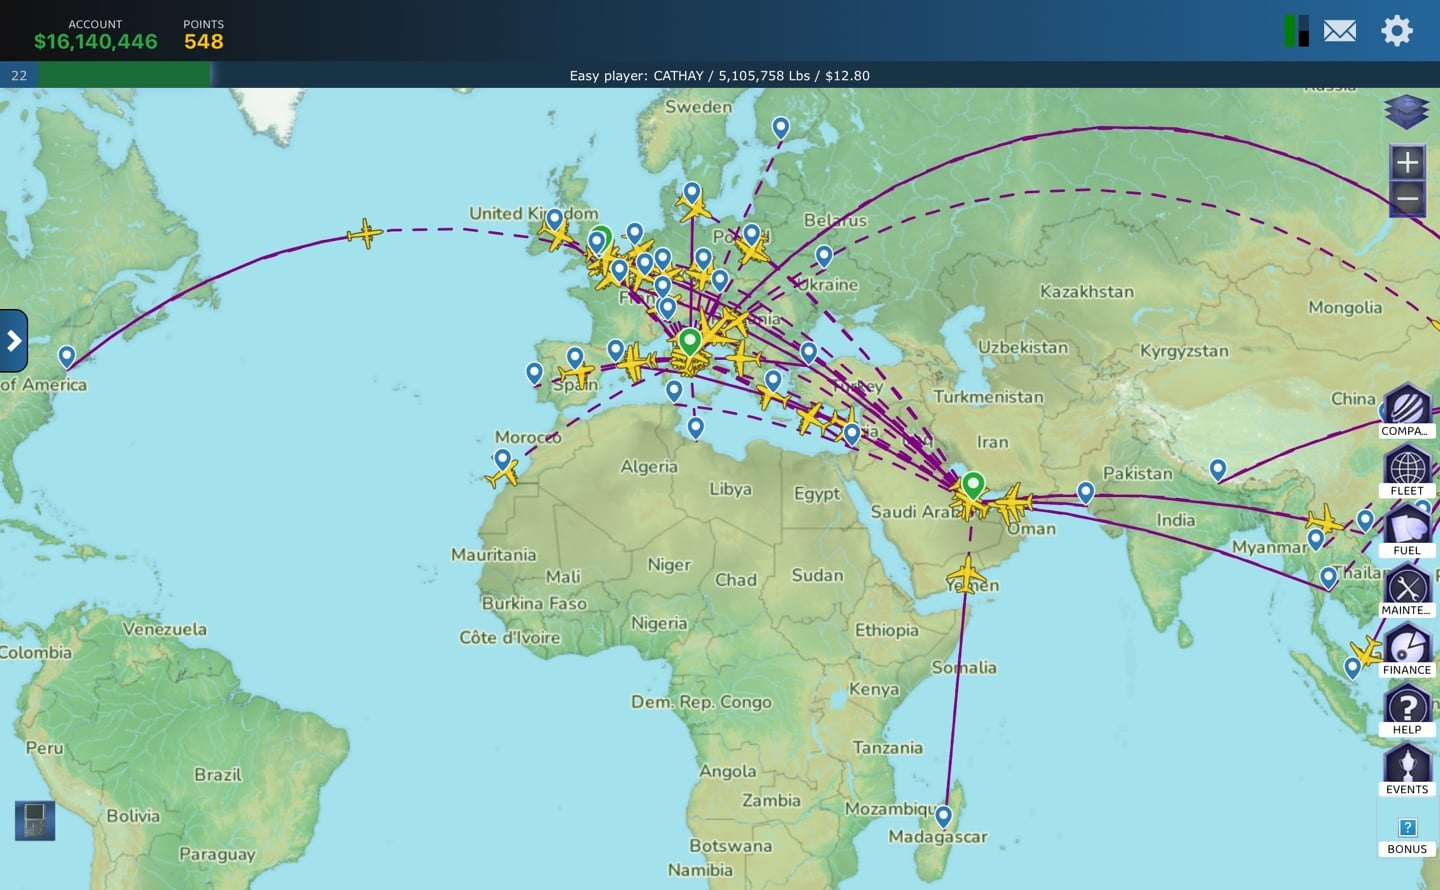
Task: Select the airport pin in Denmark
Action: point(692,192)
